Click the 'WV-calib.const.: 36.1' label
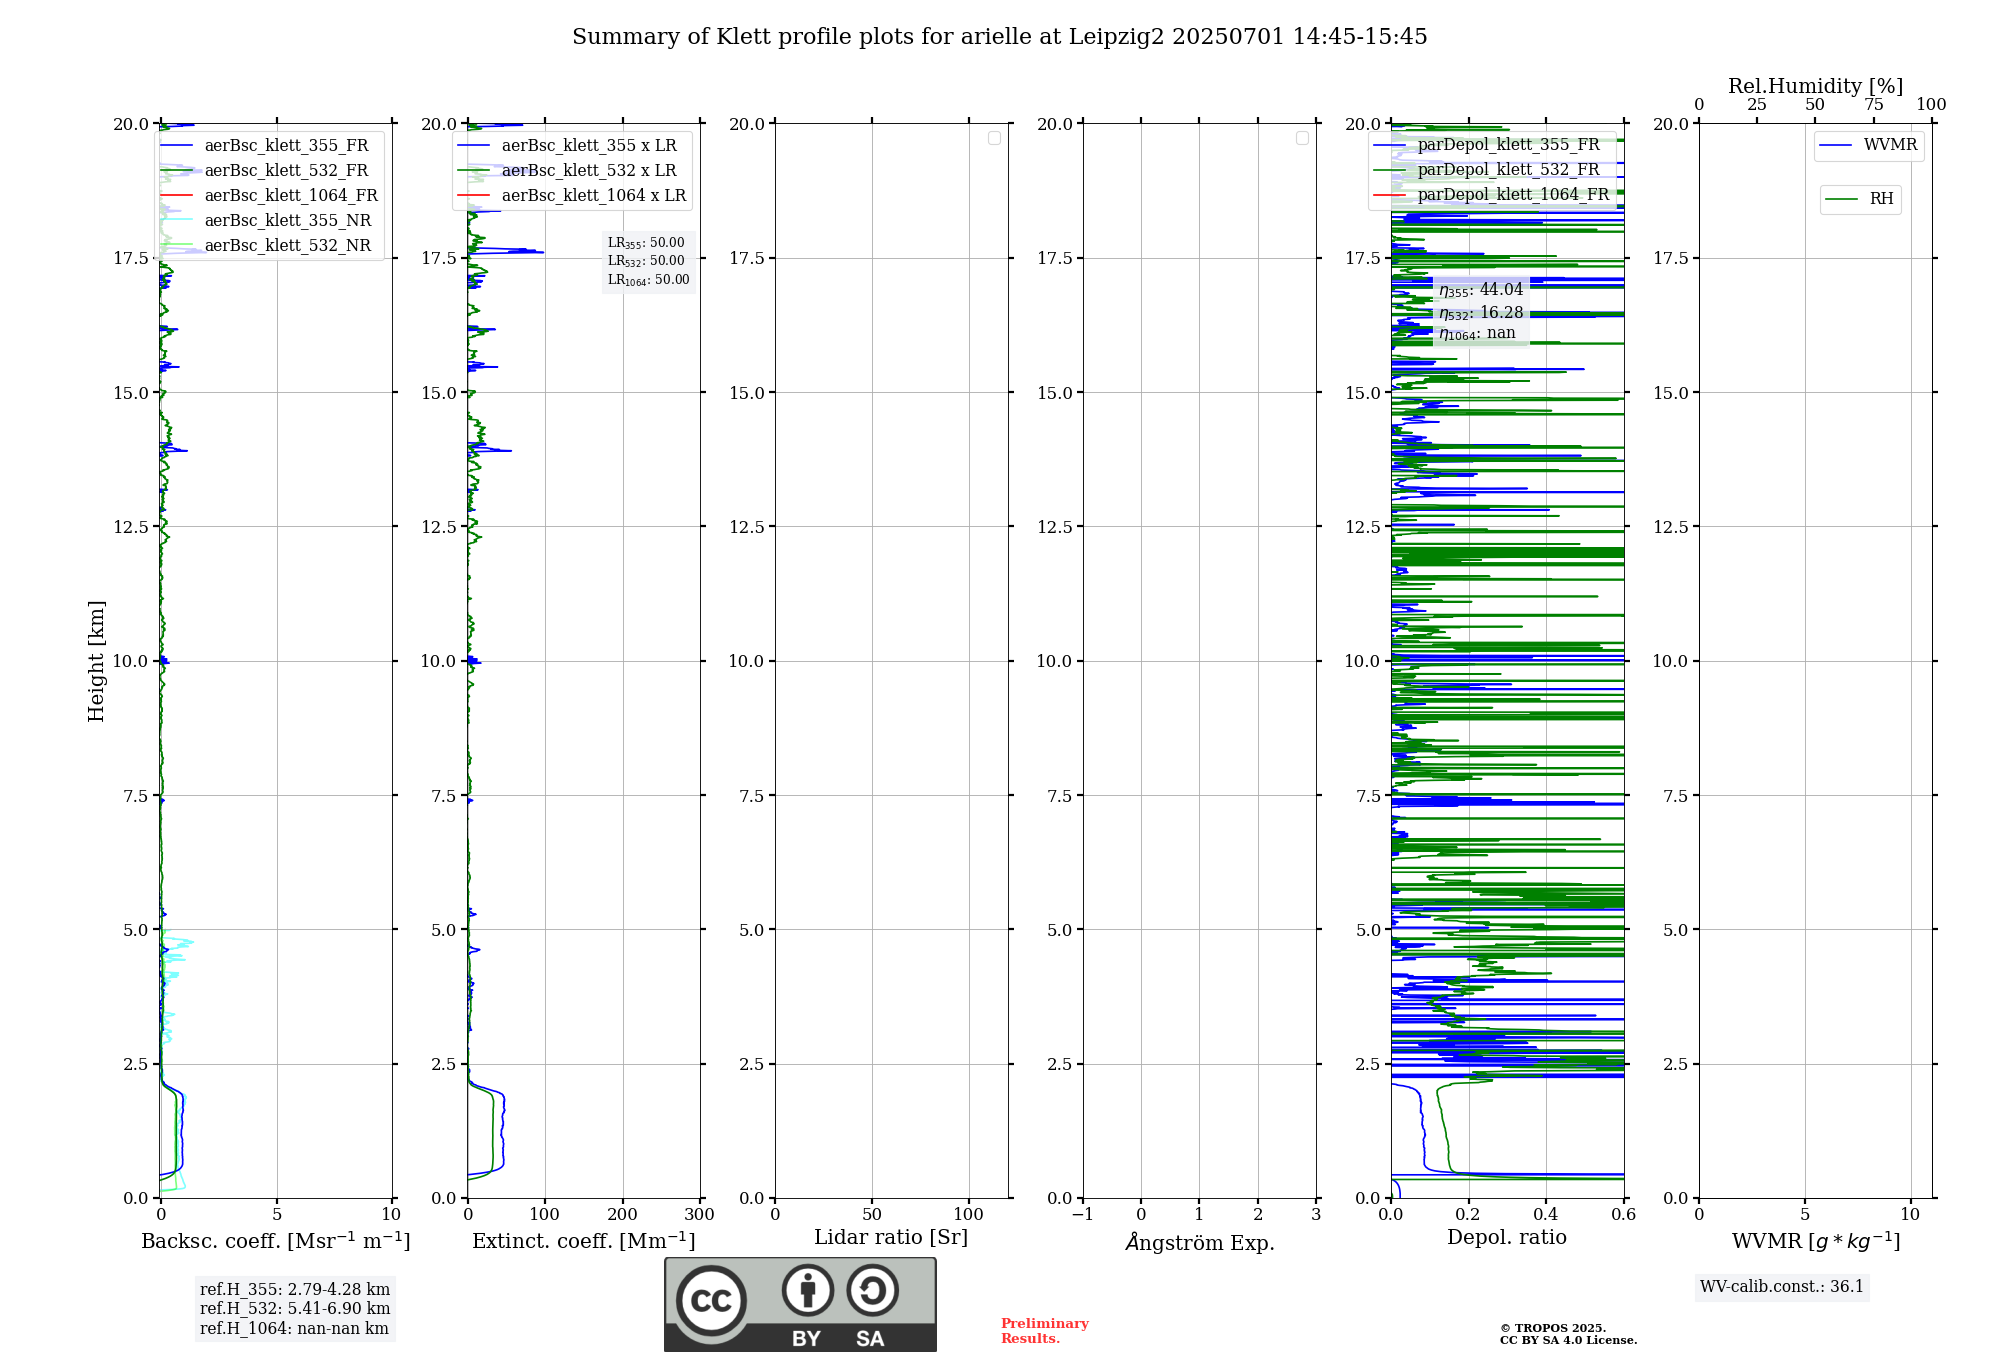 coord(1782,1286)
